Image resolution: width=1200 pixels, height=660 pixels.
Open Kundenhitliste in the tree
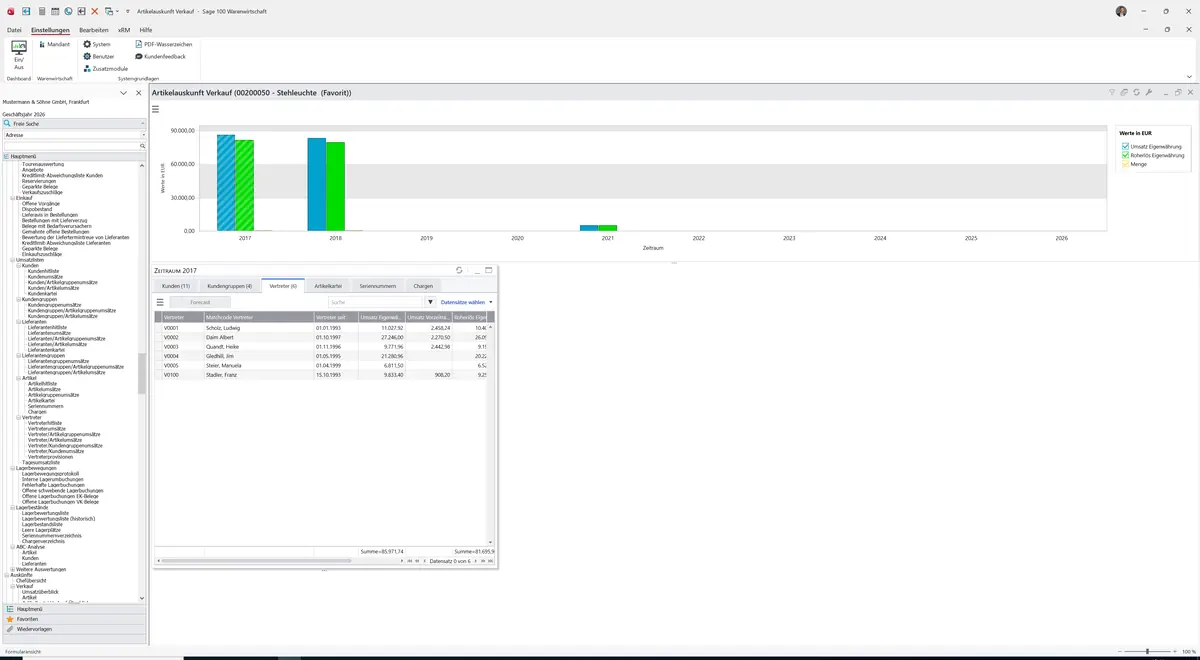click(43, 271)
